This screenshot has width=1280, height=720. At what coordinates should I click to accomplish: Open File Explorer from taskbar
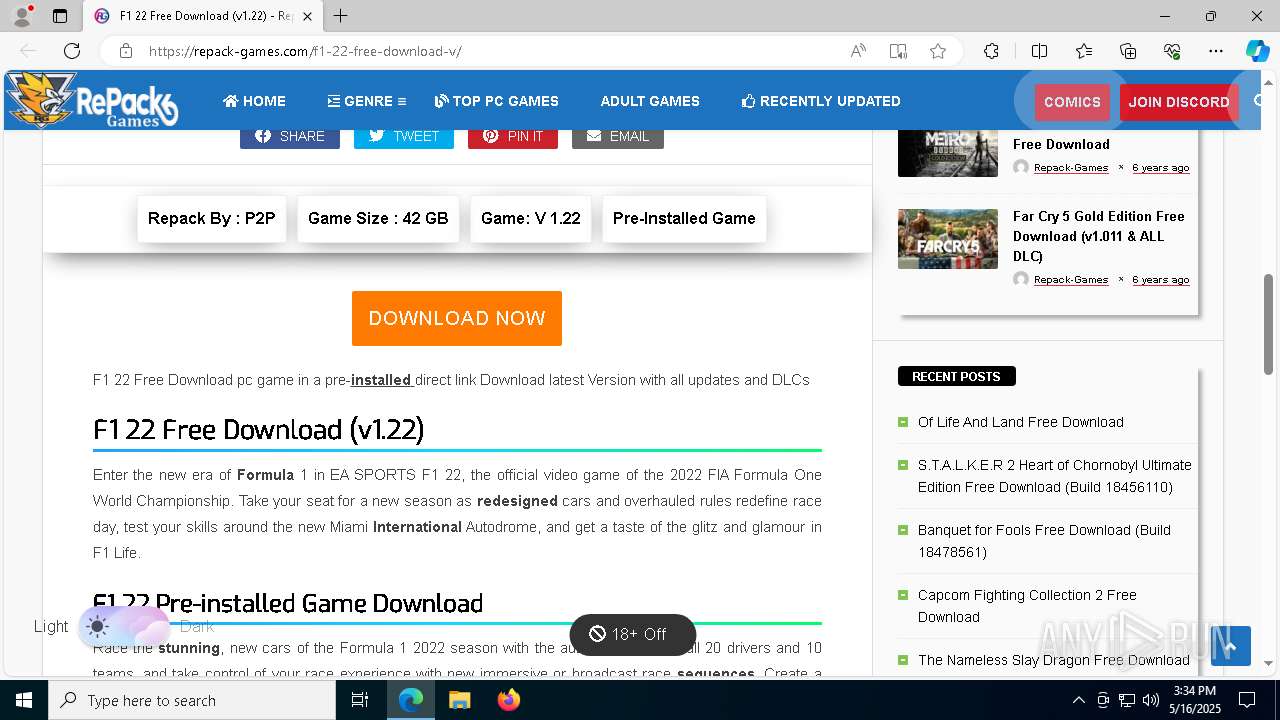click(x=459, y=700)
